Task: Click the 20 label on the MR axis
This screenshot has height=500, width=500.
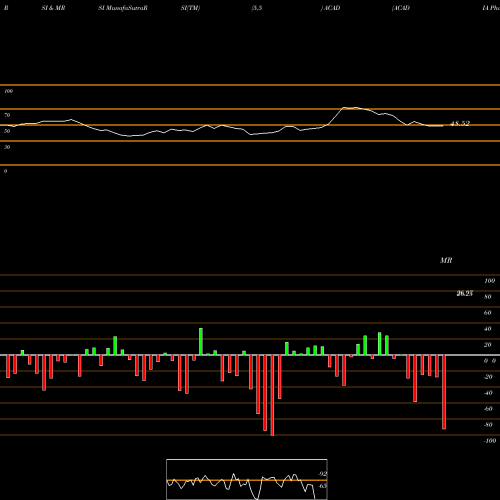Action: coord(488,345)
